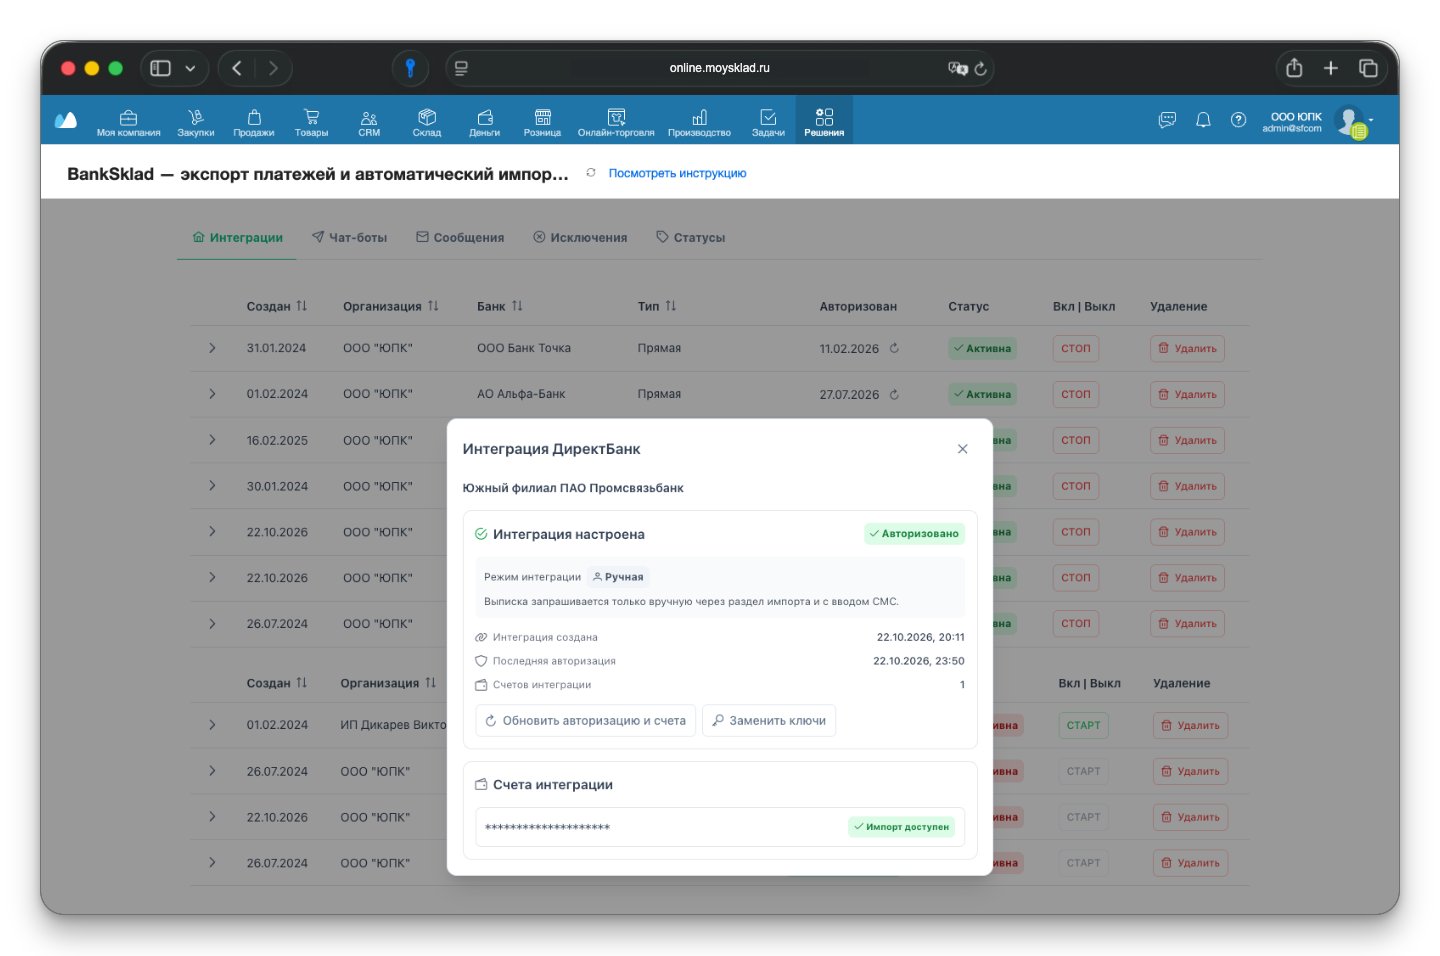Open the Склад section in the top navigation
1440x956 pixels.
427,122
